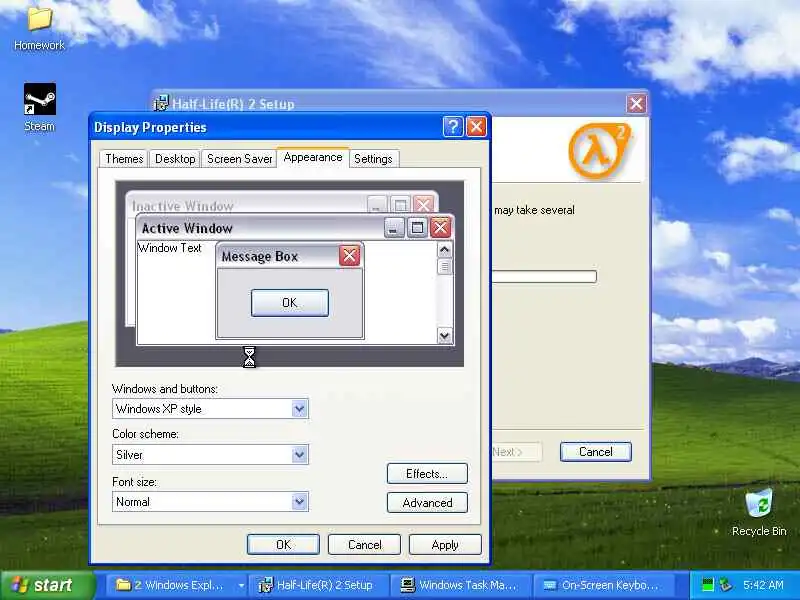800x600 pixels.
Task: Click the 'Windows and buttons:' label
Action: click(165, 389)
